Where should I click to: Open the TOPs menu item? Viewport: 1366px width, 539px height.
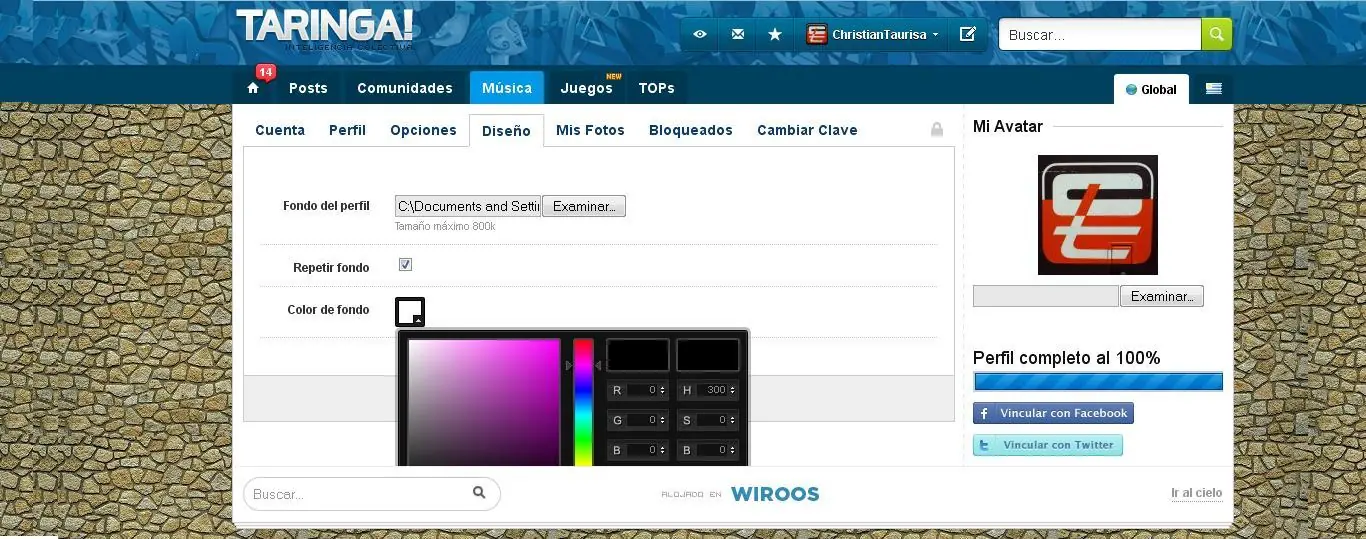[x=657, y=88]
